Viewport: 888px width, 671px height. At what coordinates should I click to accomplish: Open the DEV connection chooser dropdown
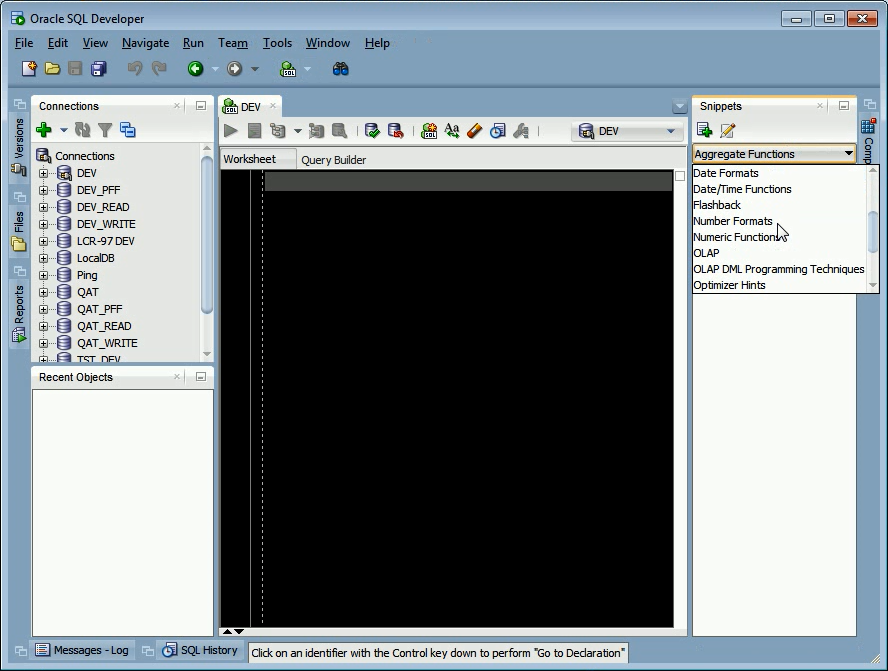627,131
